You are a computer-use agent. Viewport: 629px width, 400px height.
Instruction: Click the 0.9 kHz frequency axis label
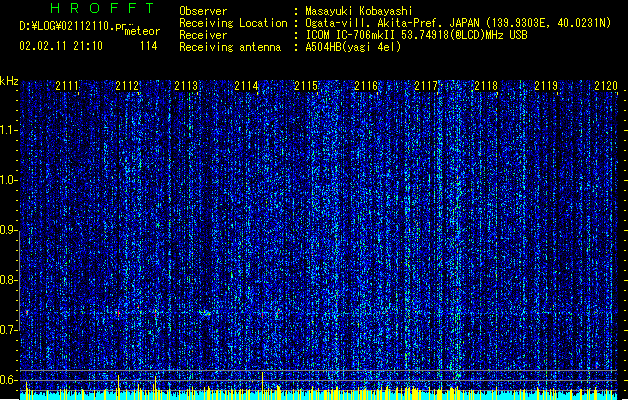[8, 230]
